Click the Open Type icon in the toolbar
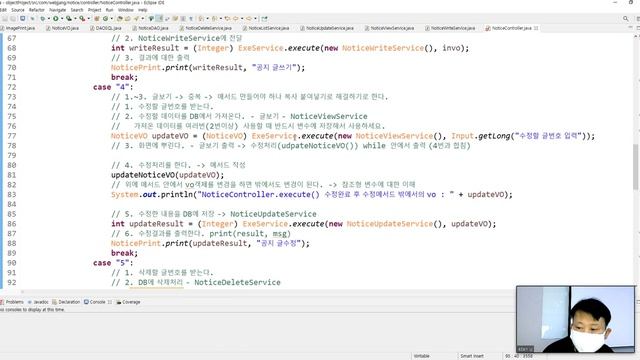 [119, 18]
